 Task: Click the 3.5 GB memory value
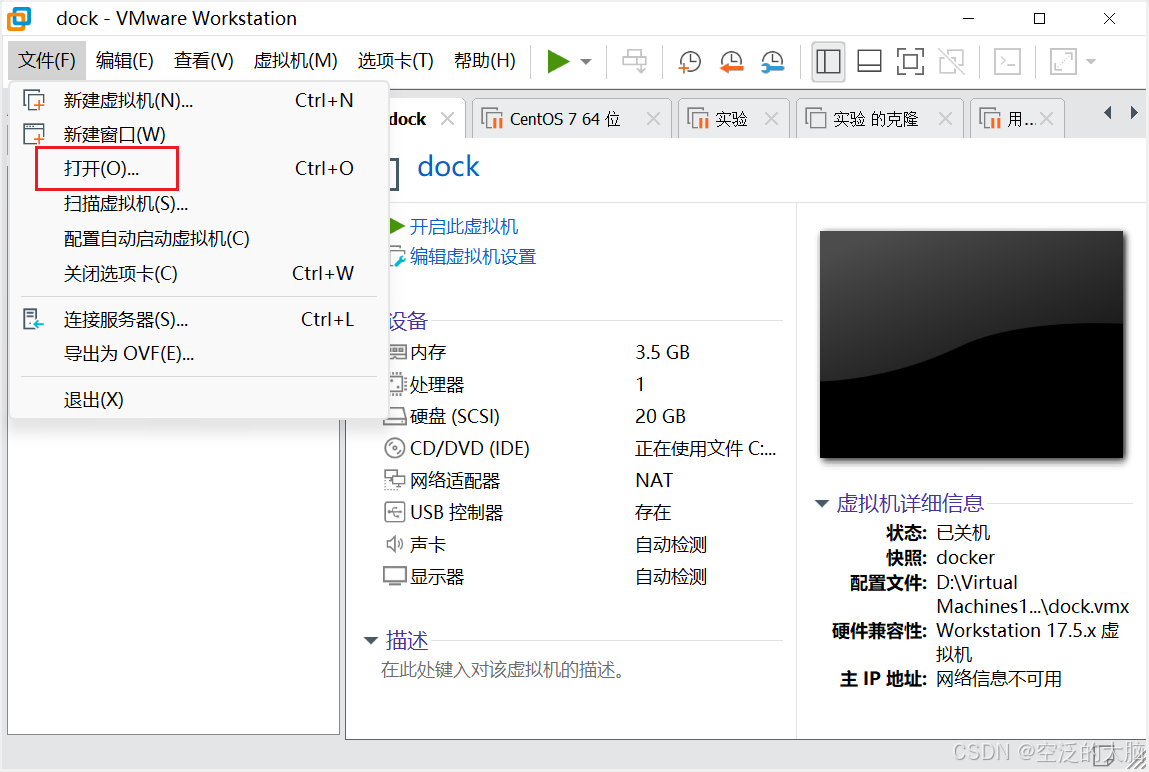pyautogui.click(x=662, y=352)
